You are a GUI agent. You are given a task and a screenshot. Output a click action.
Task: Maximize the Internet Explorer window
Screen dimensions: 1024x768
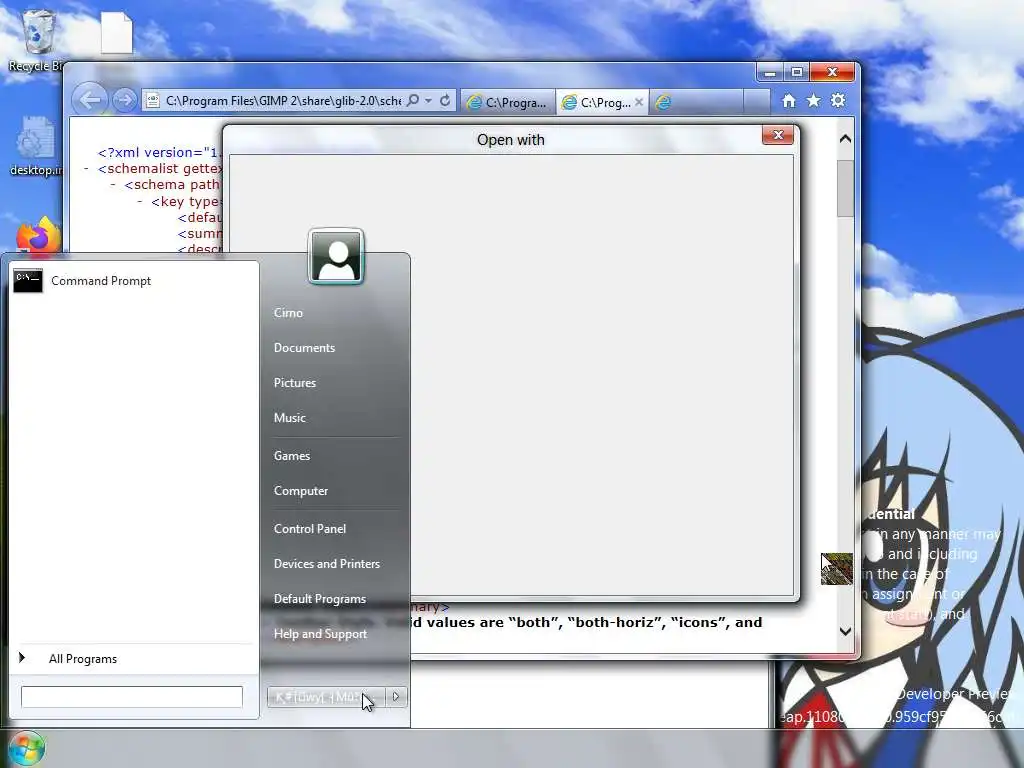click(x=797, y=72)
